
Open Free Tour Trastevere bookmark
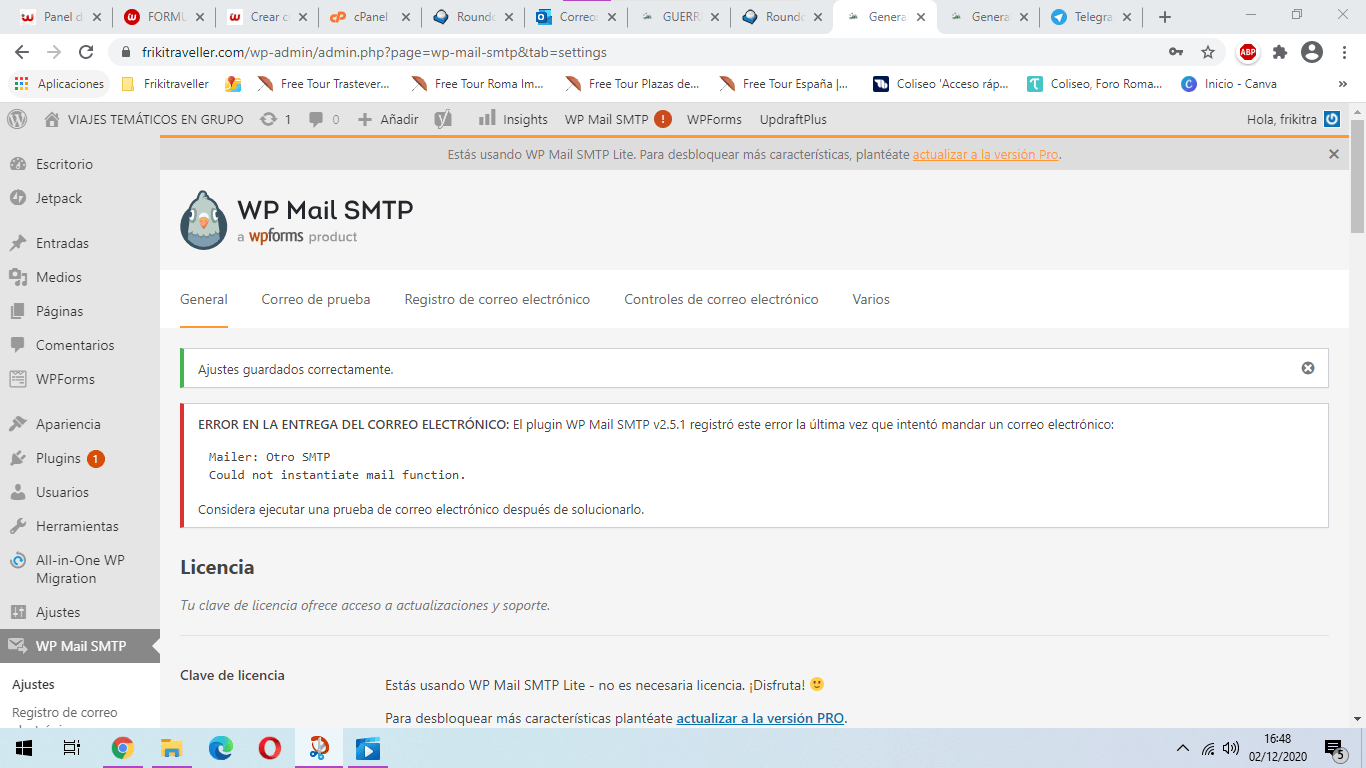point(324,84)
